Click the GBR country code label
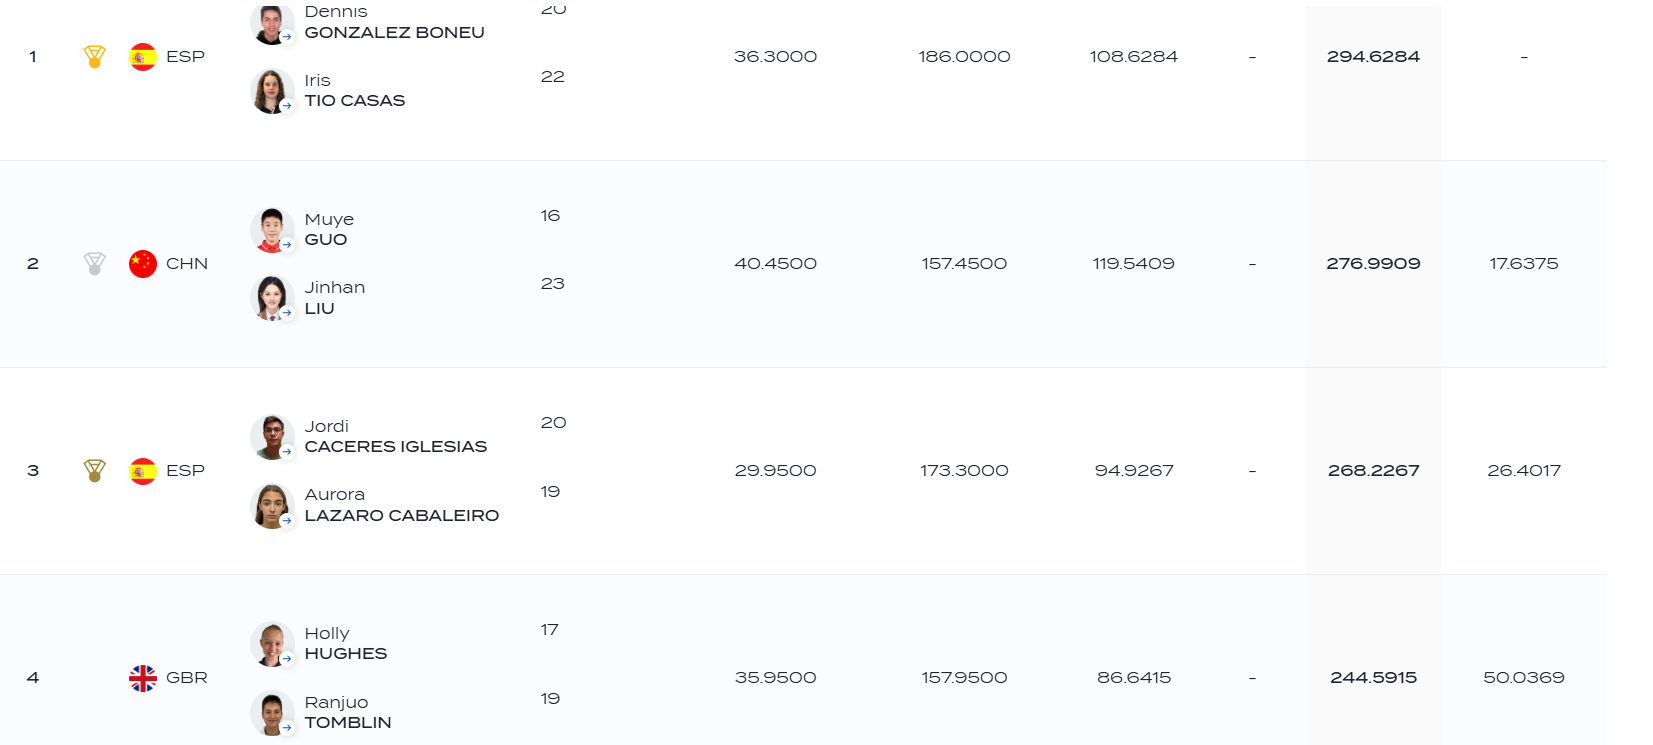1653x745 pixels. 187,678
